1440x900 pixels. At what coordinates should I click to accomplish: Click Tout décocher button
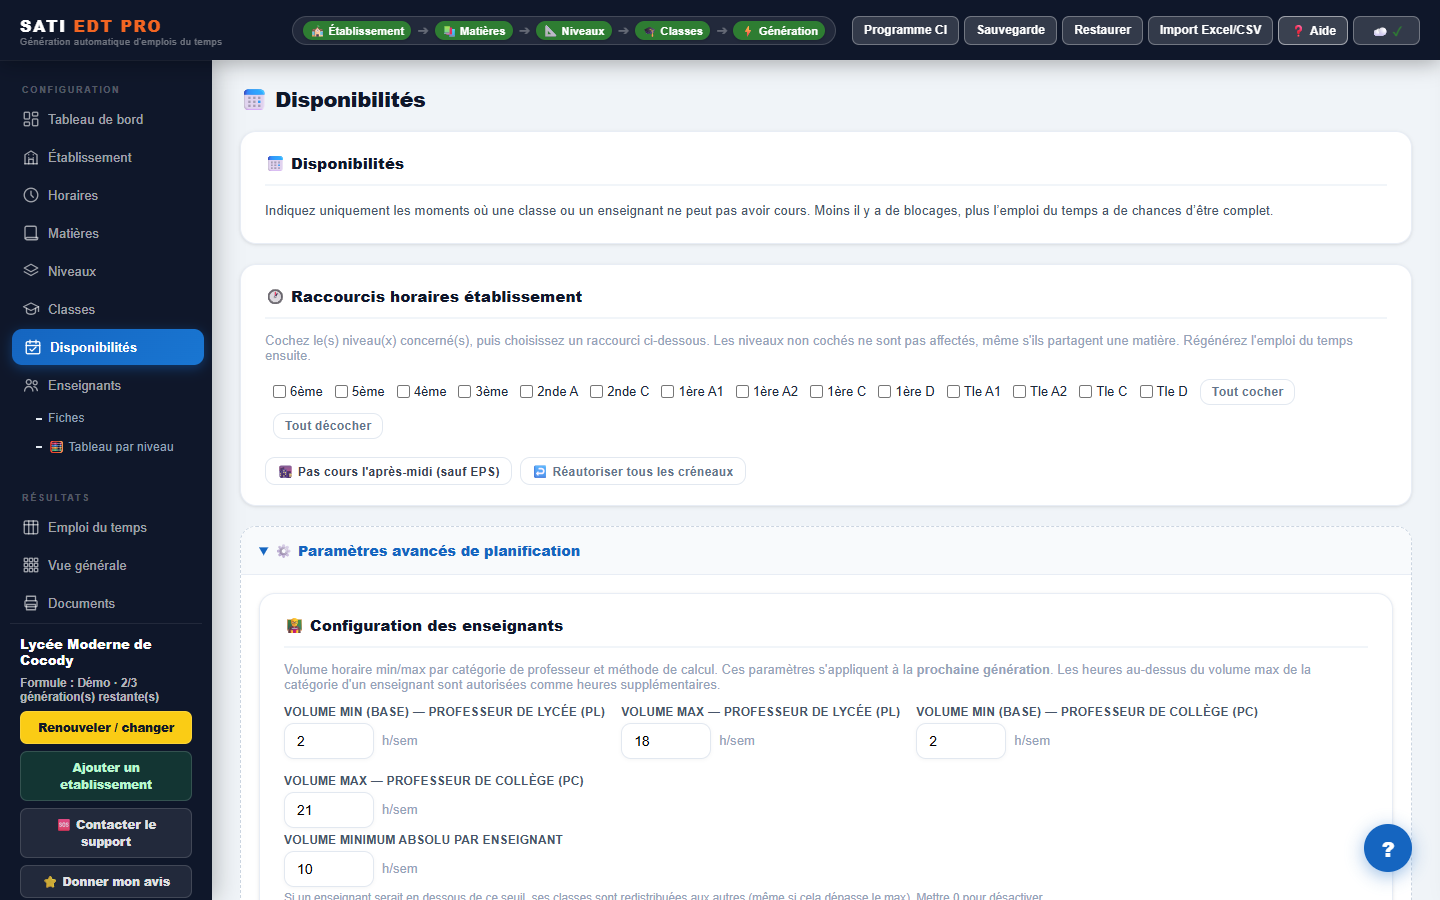point(328,426)
